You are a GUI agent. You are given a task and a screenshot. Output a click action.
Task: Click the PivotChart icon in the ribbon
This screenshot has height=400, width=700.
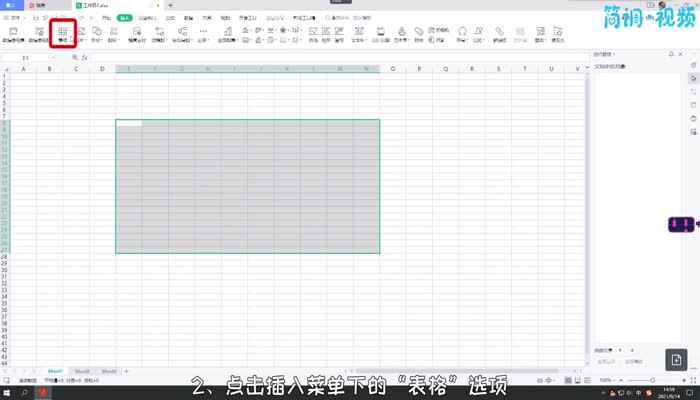[38, 34]
